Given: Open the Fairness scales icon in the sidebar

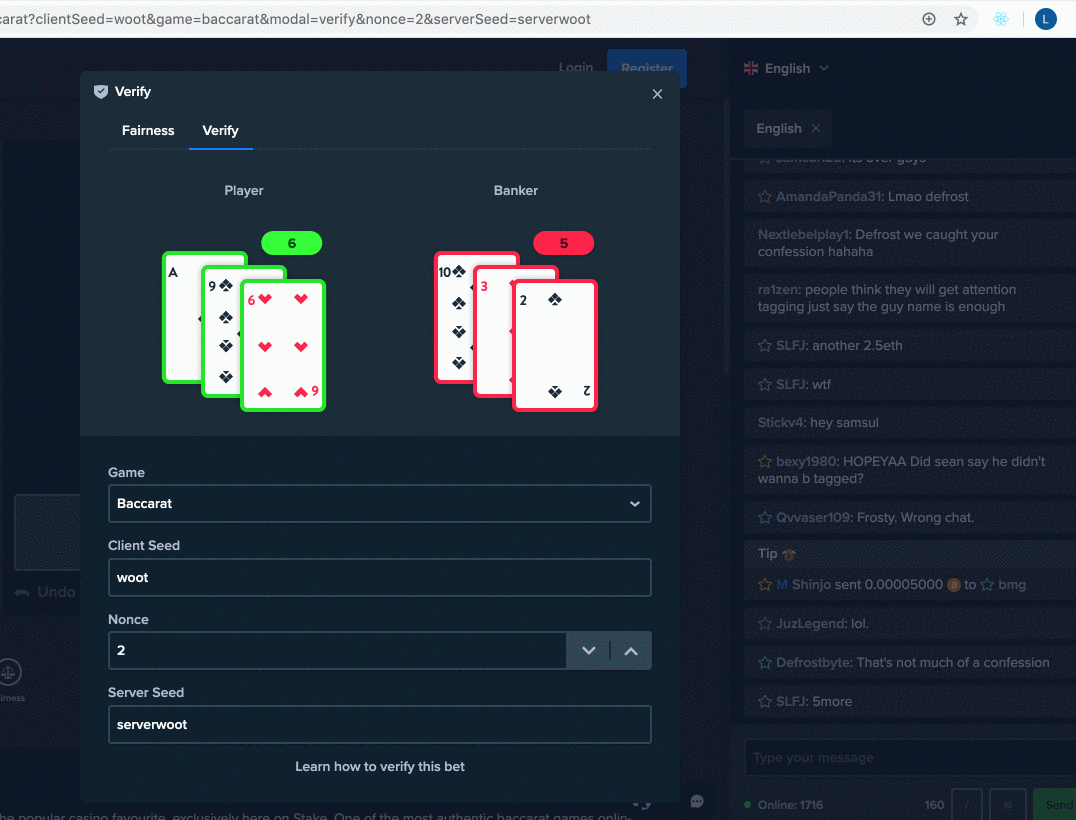Looking at the screenshot, I should [10, 672].
